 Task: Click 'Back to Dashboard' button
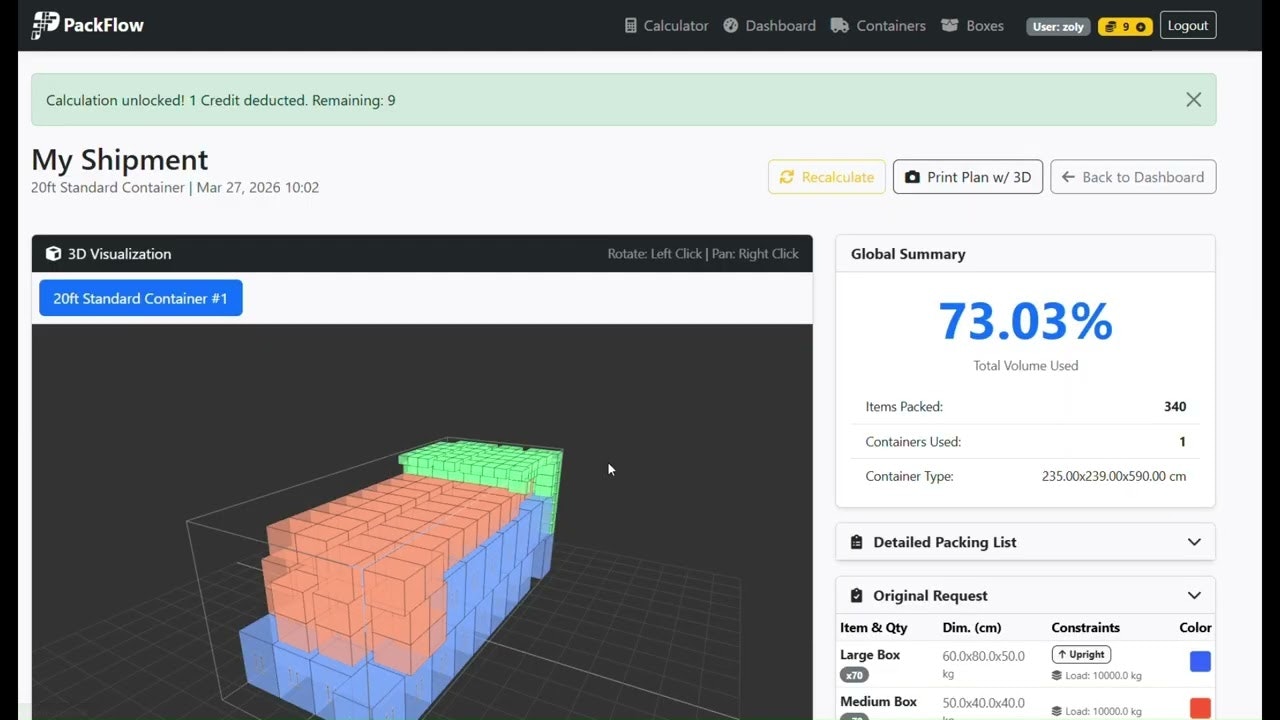[1133, 177]
